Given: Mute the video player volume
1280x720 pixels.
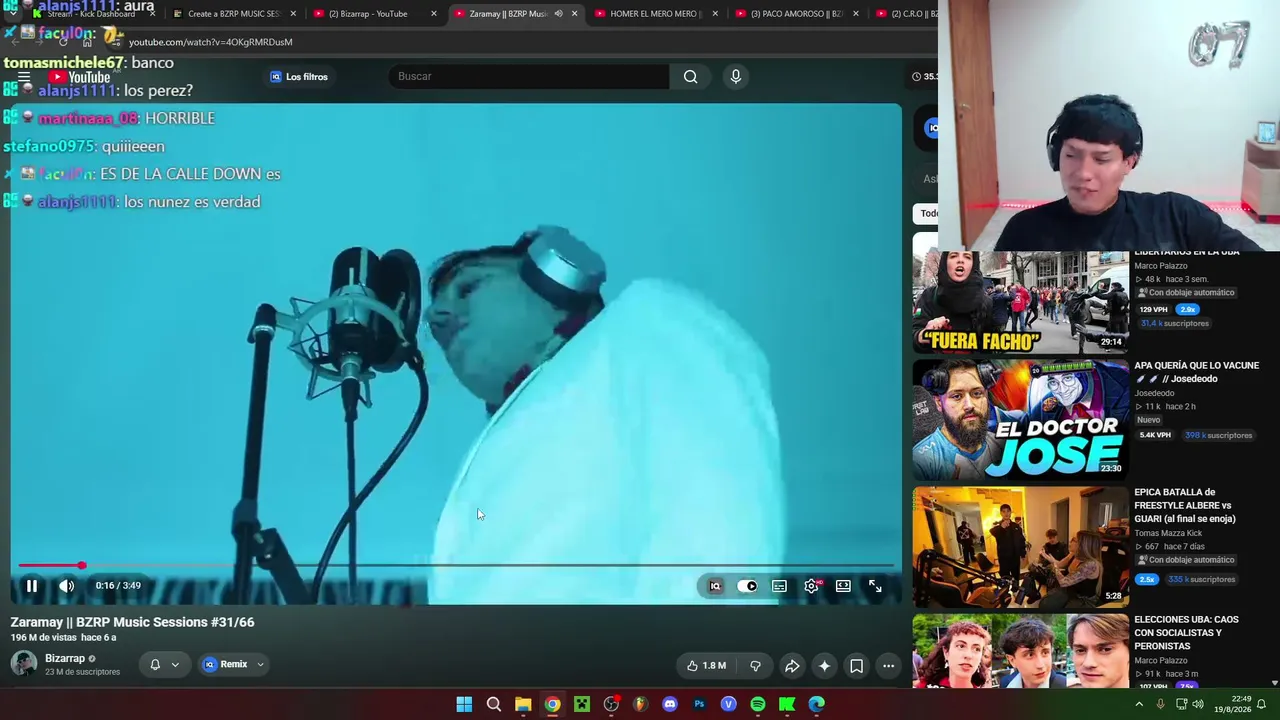Looking at the screenshot, I should coord(66,586).
